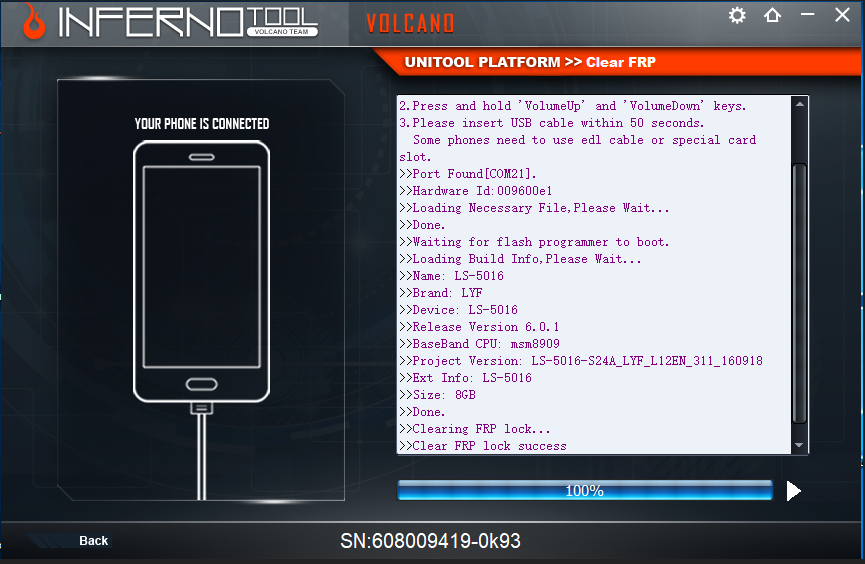Click the VOLCANO label in header
865x564 pixels.
(x=410, y=23)
